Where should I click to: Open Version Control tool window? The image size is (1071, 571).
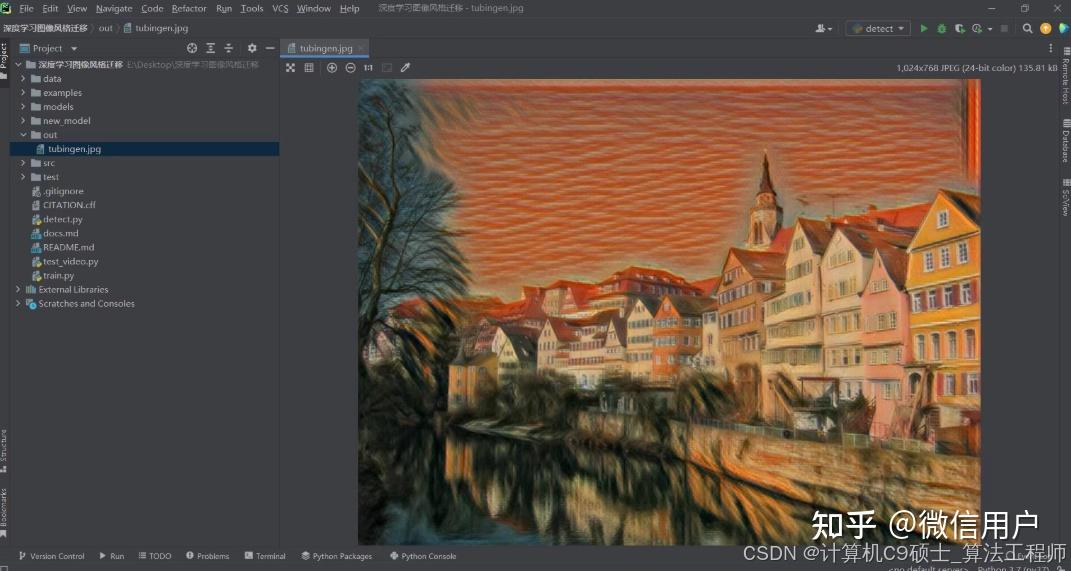[51, 556]
